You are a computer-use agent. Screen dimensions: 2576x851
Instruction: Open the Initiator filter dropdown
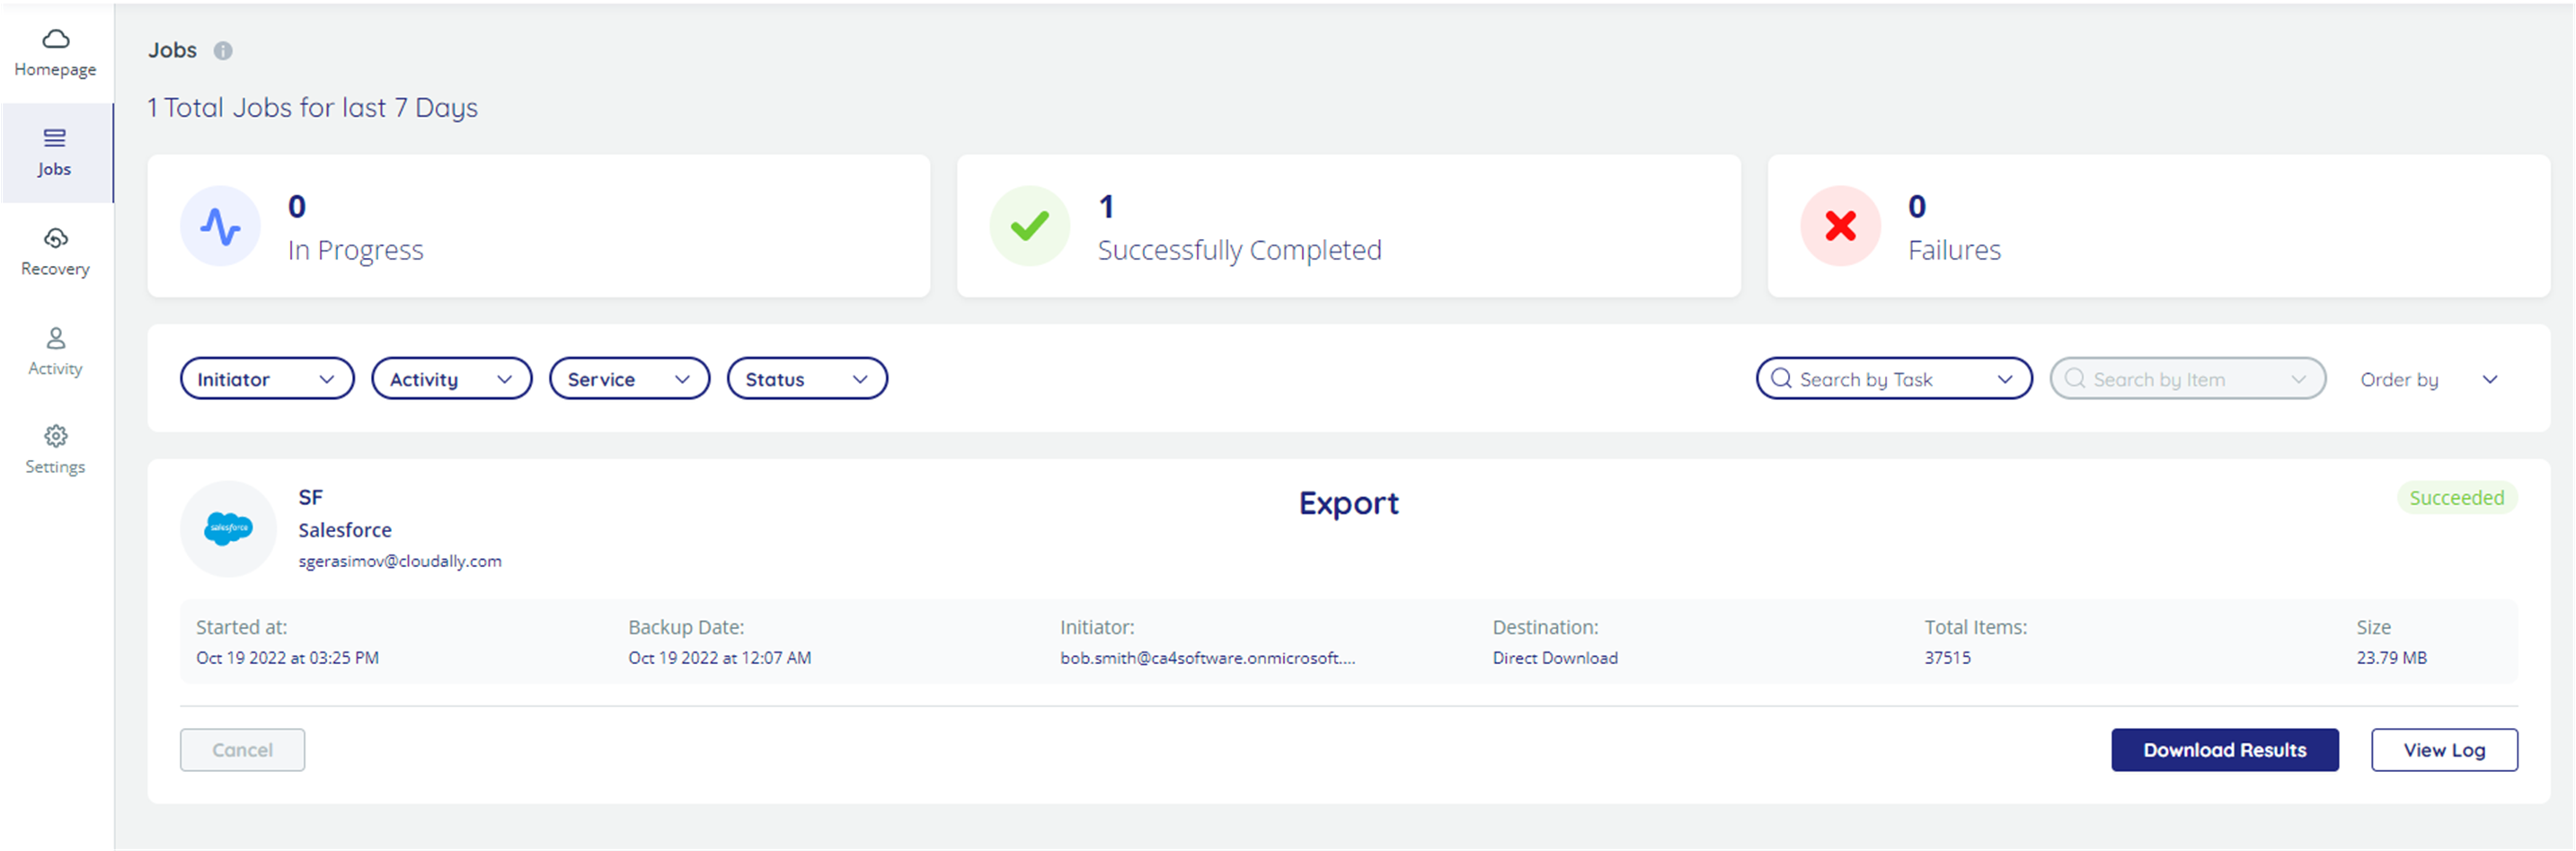[x=266, y=378]
